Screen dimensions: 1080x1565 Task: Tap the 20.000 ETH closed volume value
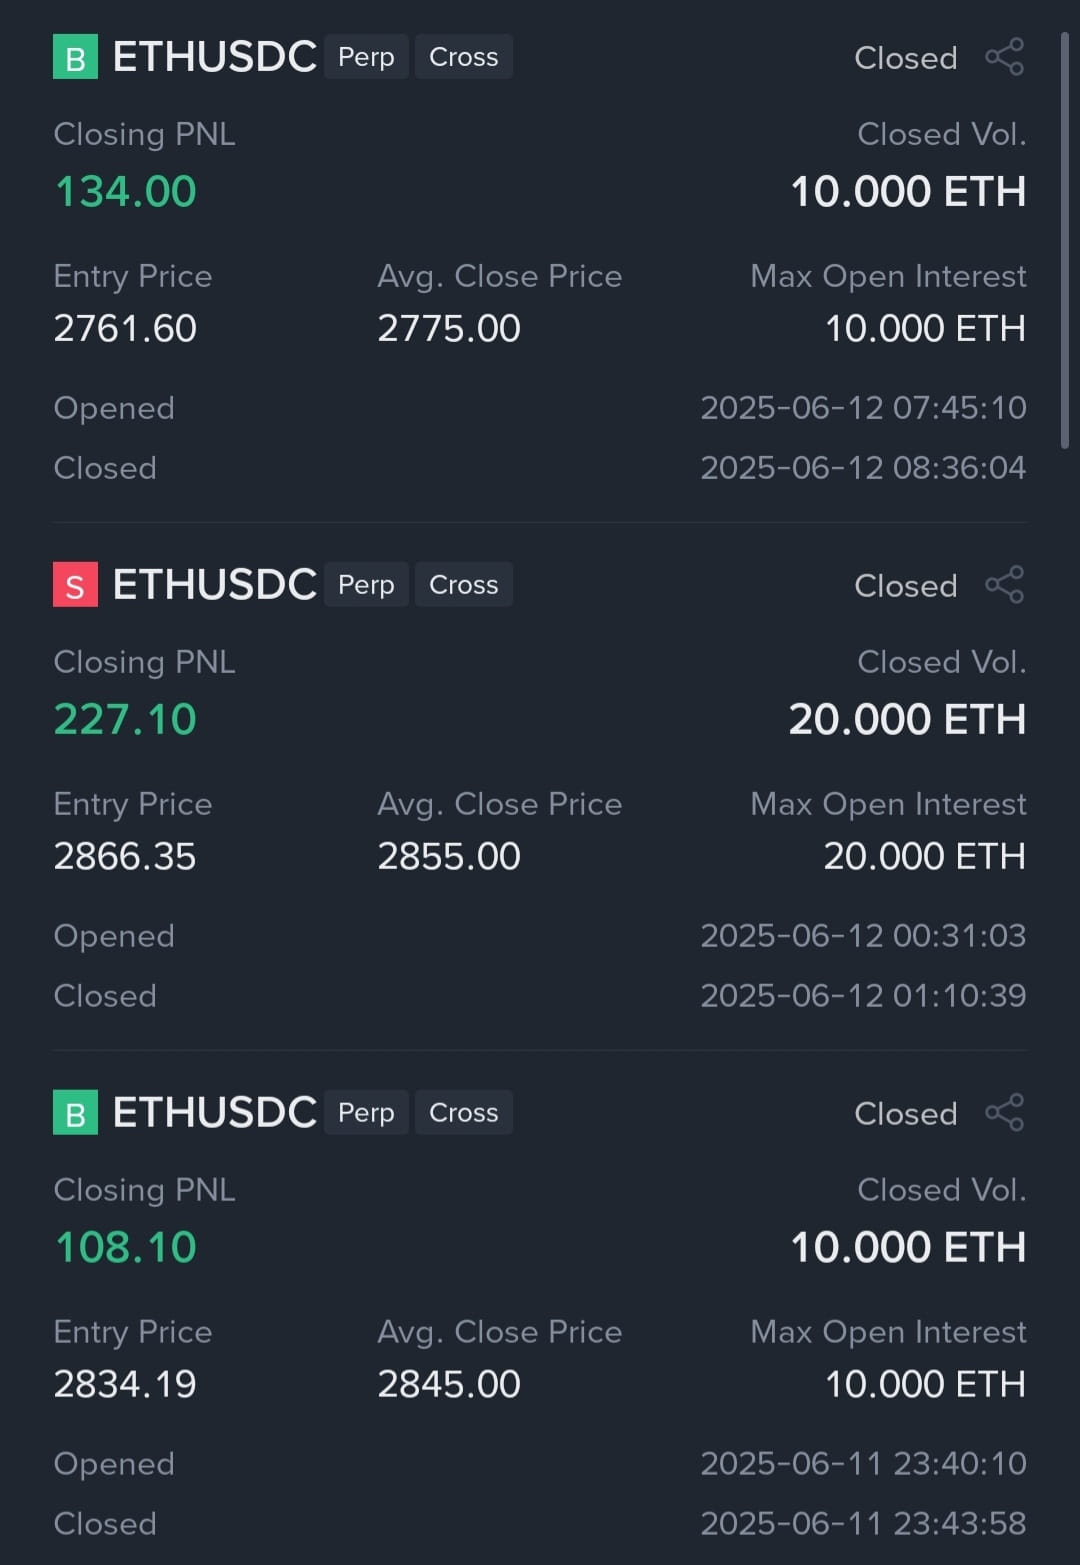pyautogui.click(x=907, y=719)
